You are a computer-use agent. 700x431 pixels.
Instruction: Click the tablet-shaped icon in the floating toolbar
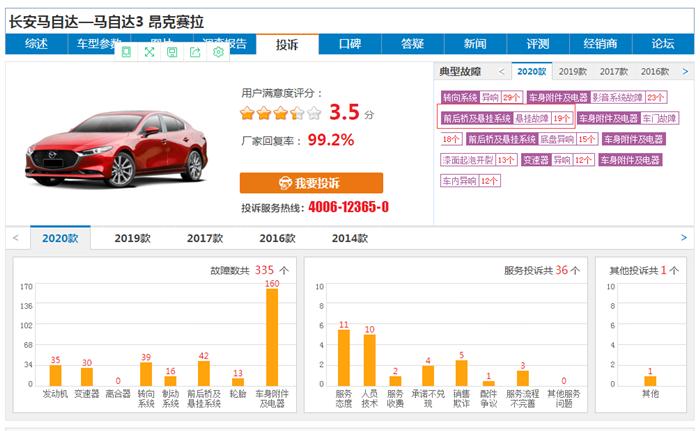click(x=126, y=52)
